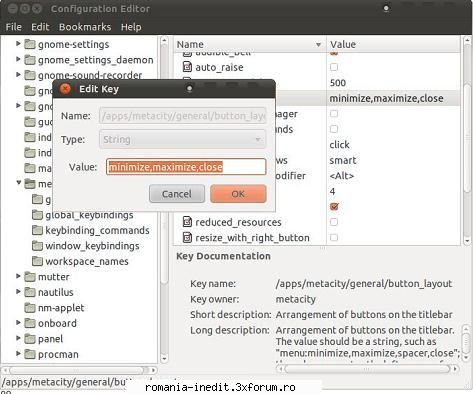
Task: Toggle the auto_raise checkbox
Action: [334, 67]
